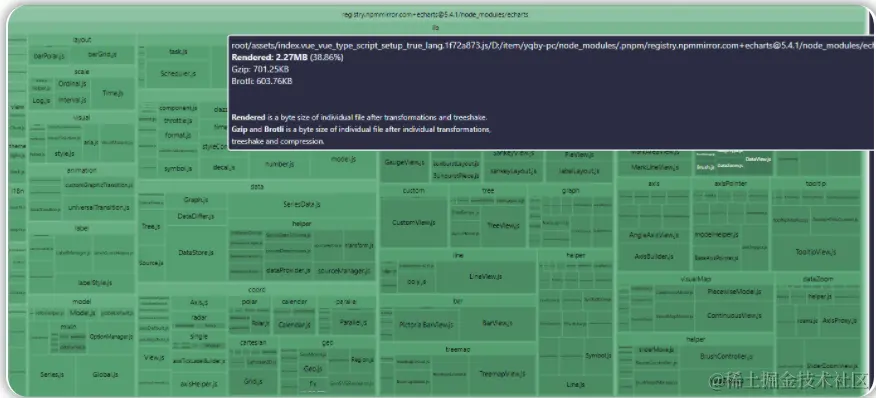Open the LineView.js block
This screenshot has width=876, height=398.
click(485, 276)
